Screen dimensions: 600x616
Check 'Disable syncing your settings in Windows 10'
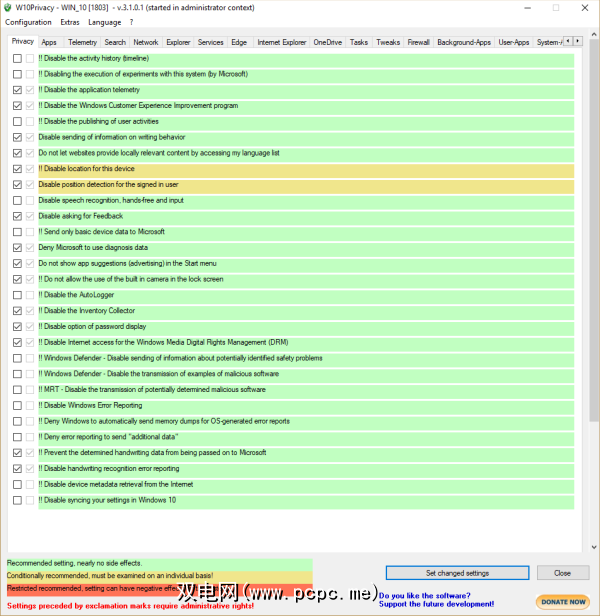point(17,500)
